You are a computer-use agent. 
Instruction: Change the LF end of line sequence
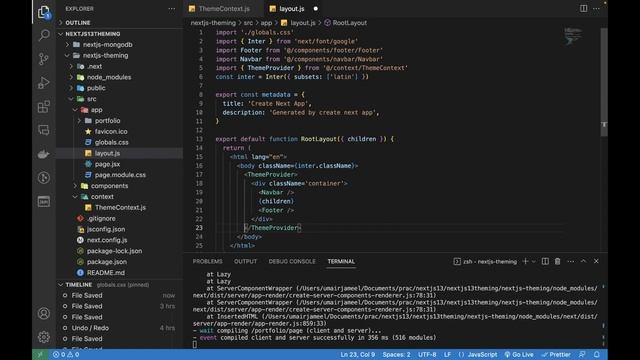[x=447, y=355]
